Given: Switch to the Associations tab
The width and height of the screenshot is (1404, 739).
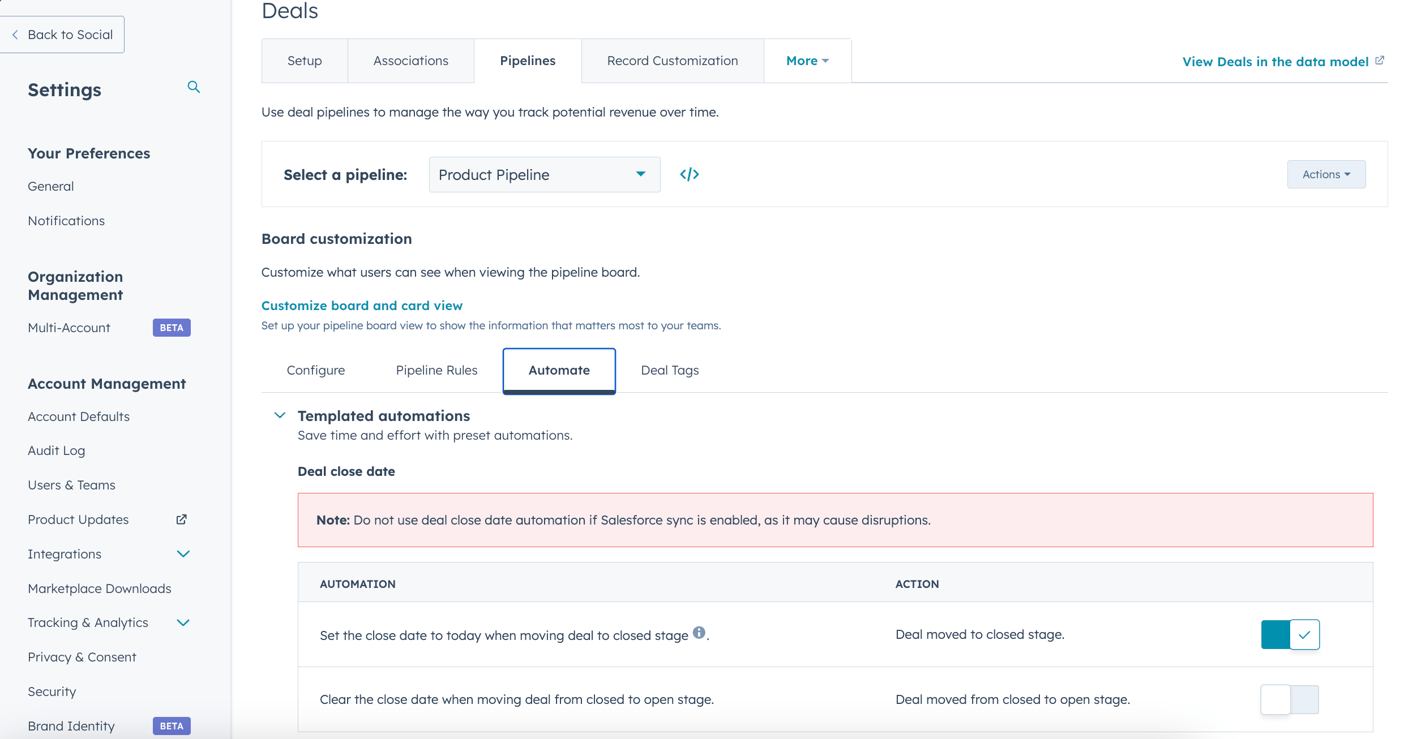Looking at the screenshot, I should click(x=410, y=60).
